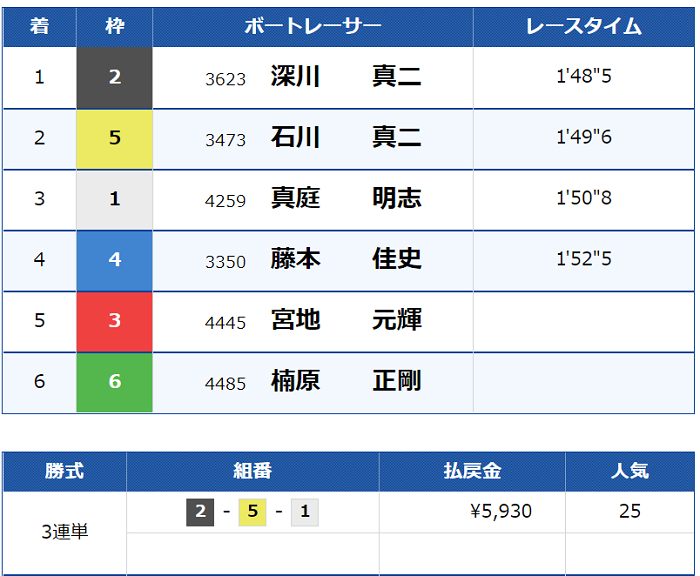Click the yellow 5 in the 組番 combination
Image resolution: width=700 pixels, height=576 pixels.
[252, 513]
